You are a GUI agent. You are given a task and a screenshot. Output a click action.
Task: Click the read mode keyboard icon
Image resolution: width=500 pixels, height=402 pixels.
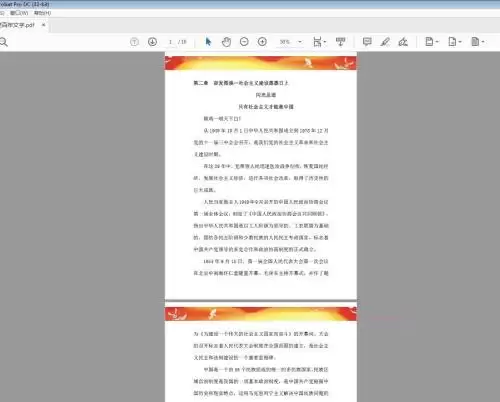(340, 42)
